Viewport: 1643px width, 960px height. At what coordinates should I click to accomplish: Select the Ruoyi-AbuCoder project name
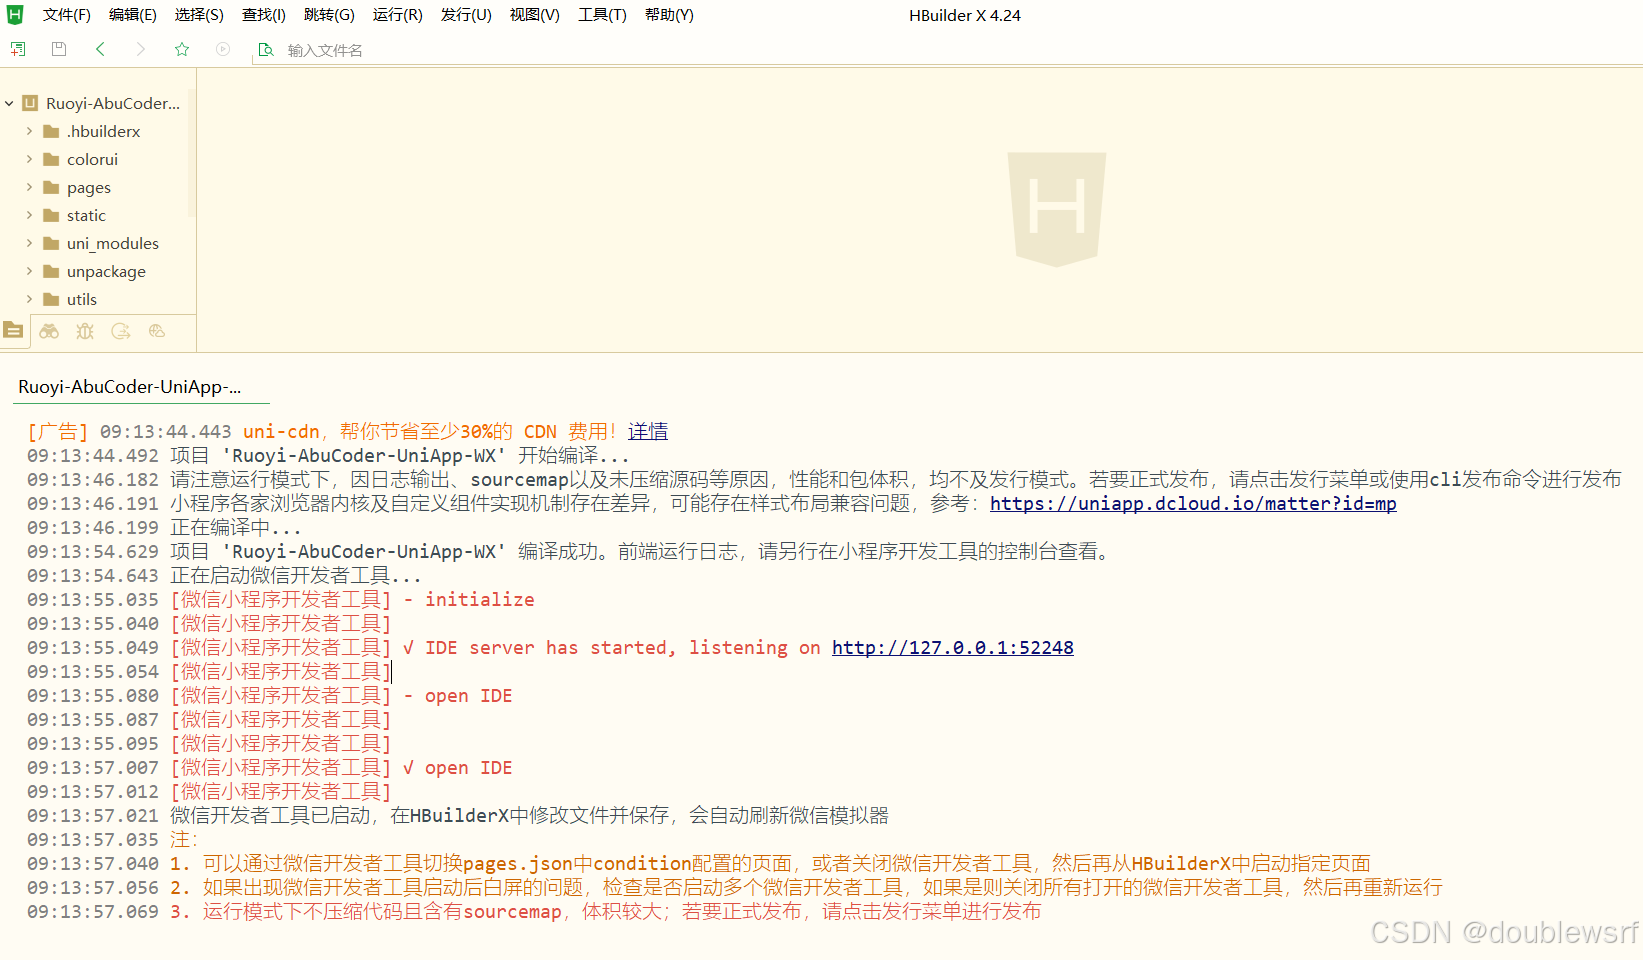pos(113,103)
